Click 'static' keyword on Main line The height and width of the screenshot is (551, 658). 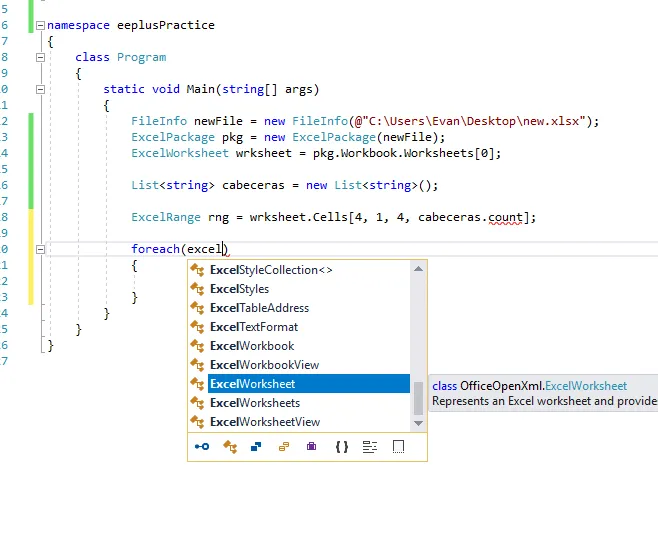[124, 89]
